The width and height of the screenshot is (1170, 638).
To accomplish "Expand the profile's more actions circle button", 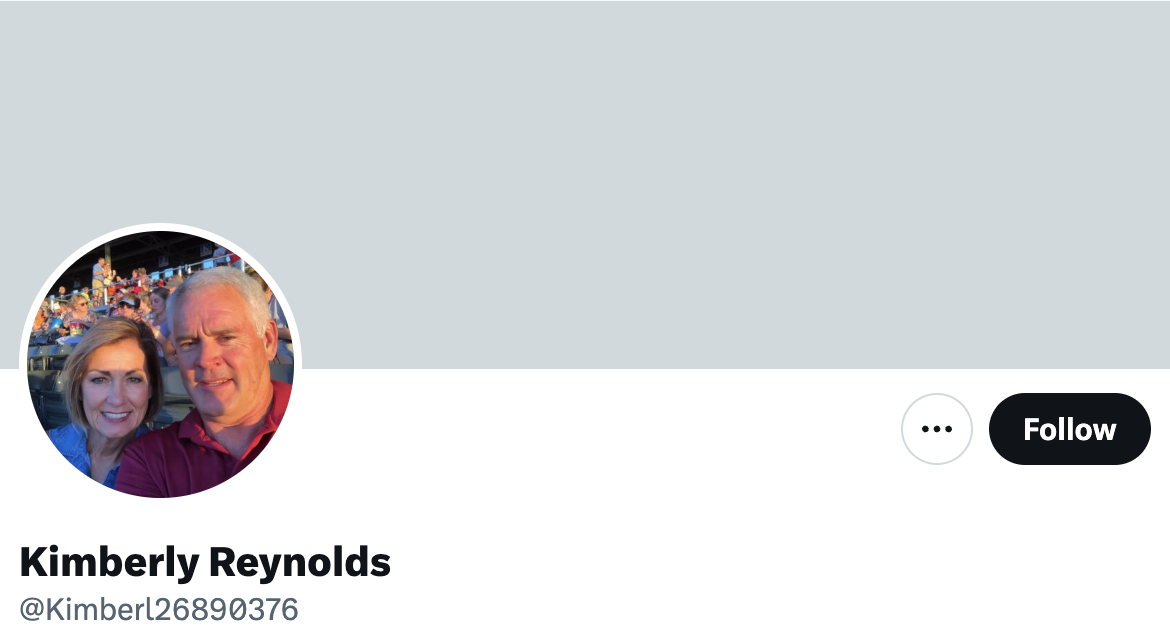I will tap(936, 429).
